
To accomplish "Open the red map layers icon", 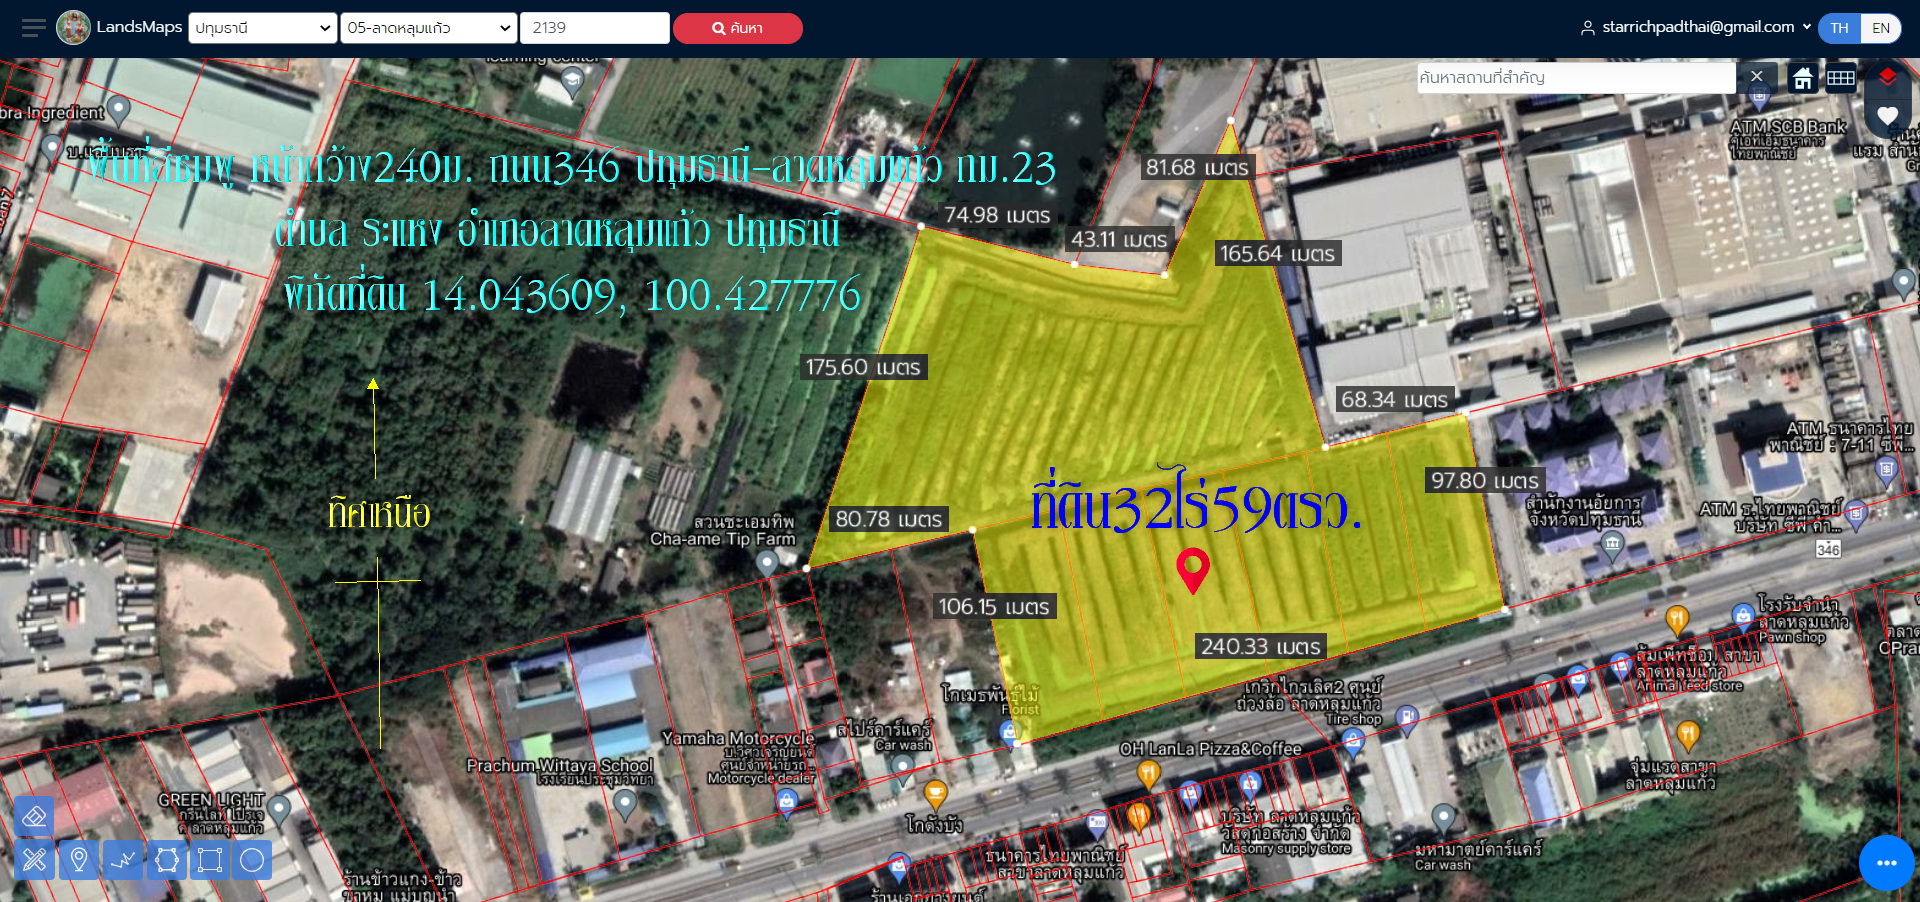I will click(1887, 77).
